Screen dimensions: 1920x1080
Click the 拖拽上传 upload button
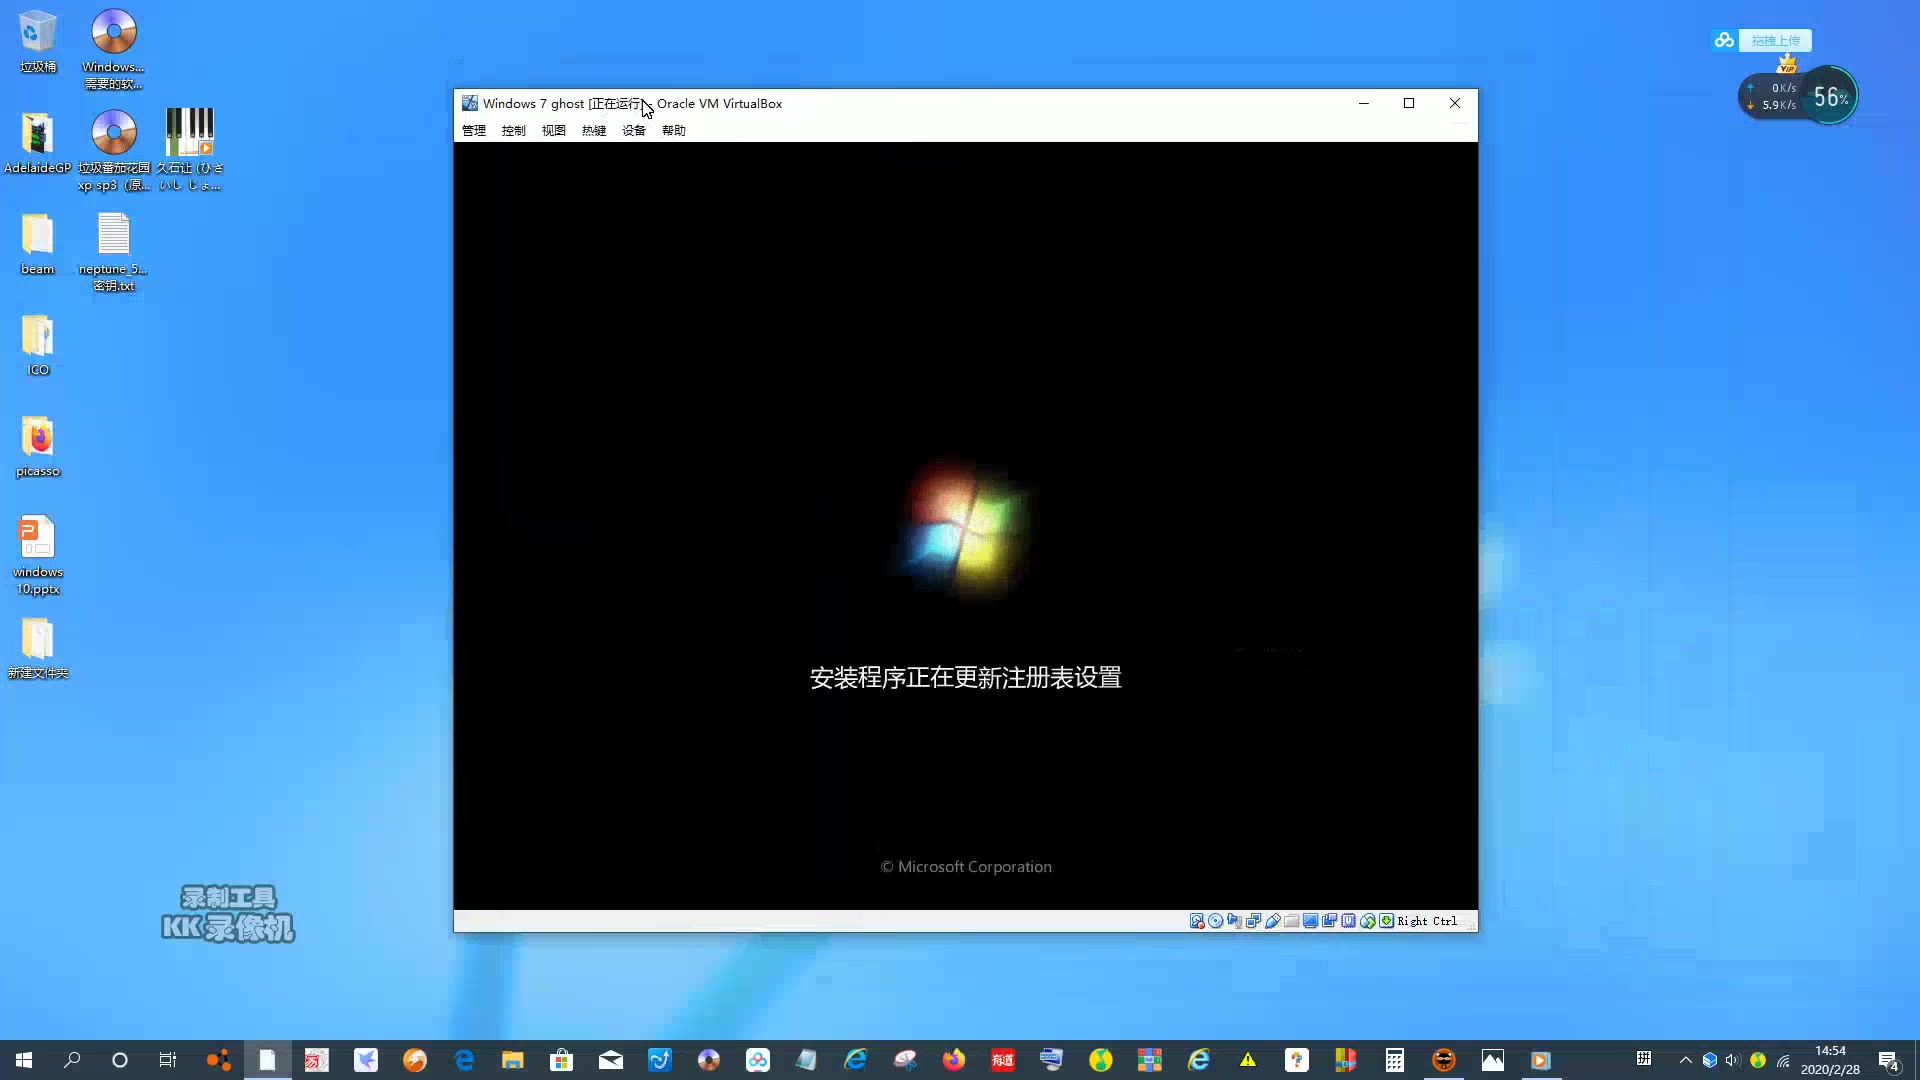(x=1775, y=40)
